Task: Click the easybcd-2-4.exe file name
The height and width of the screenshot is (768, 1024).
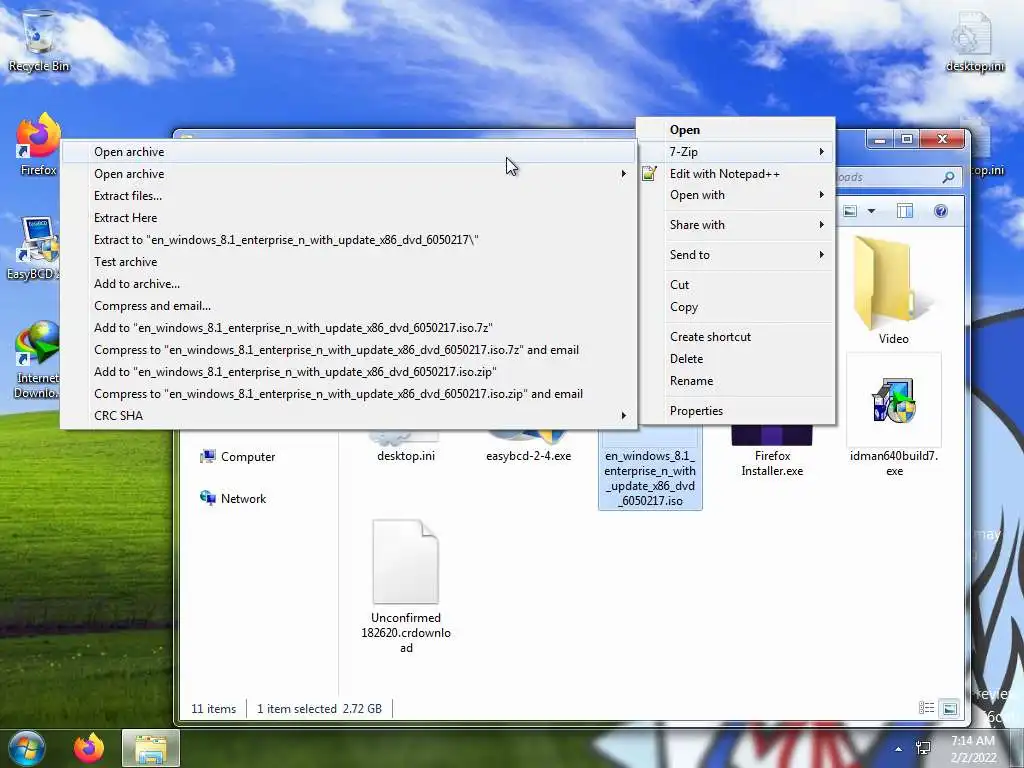Action: tap(528, 456)
